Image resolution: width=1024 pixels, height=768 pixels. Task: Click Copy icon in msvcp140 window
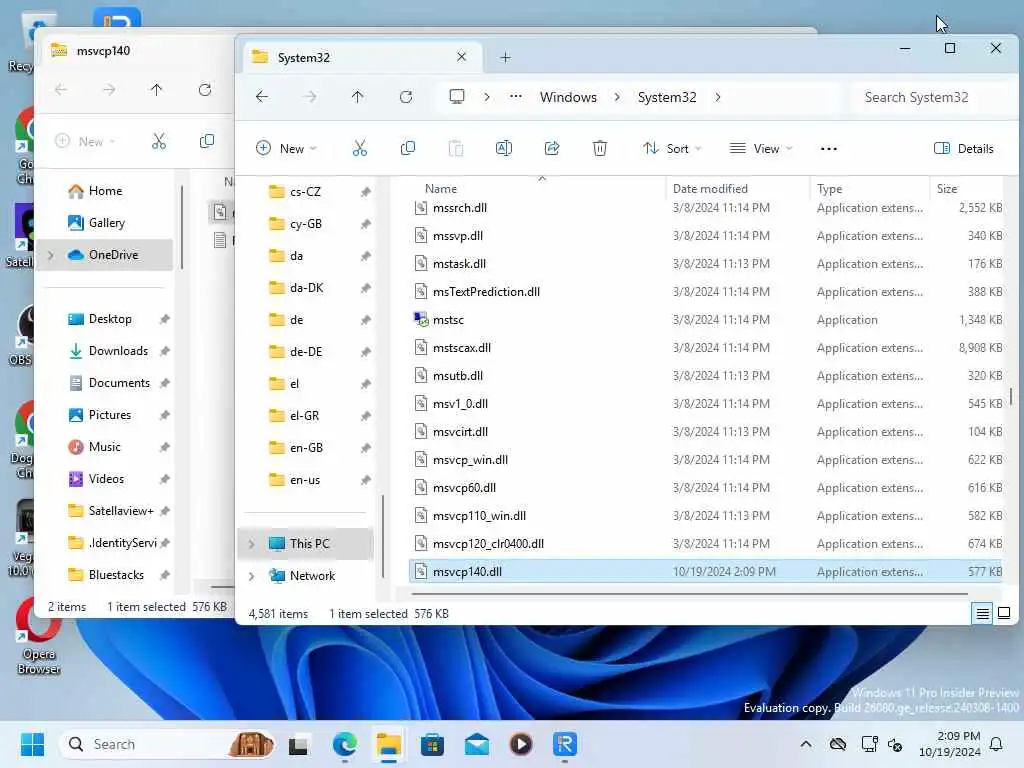(x=206, y=141)
